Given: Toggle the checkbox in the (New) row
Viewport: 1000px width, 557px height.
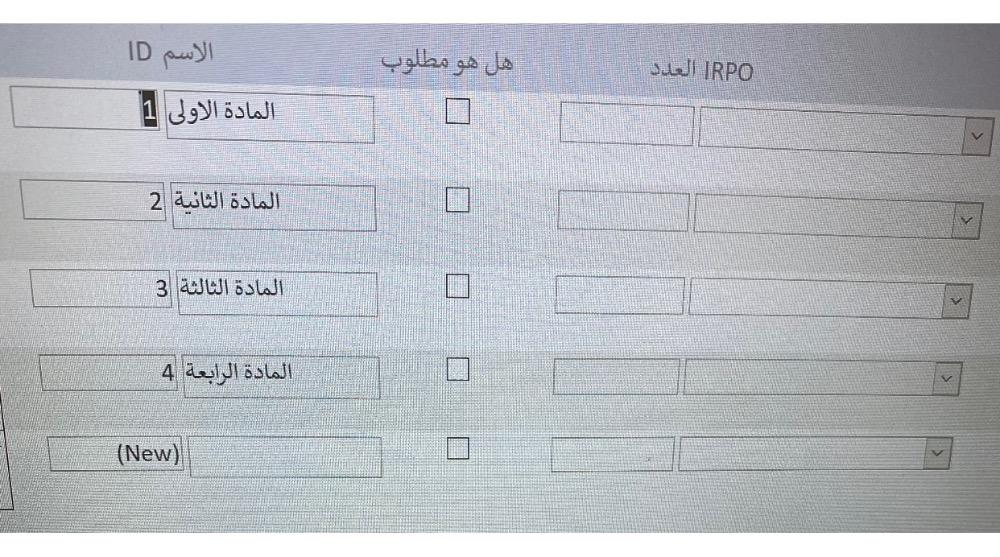Looking at the screenshot, I should tap(457, 448).
